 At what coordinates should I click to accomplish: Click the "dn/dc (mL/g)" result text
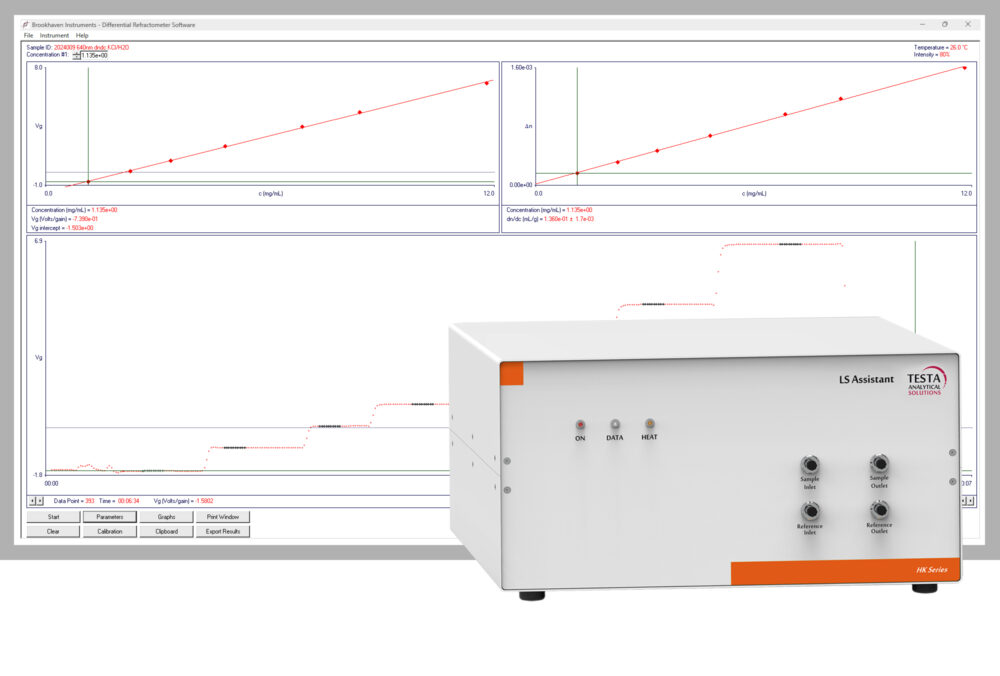point(550,219)
